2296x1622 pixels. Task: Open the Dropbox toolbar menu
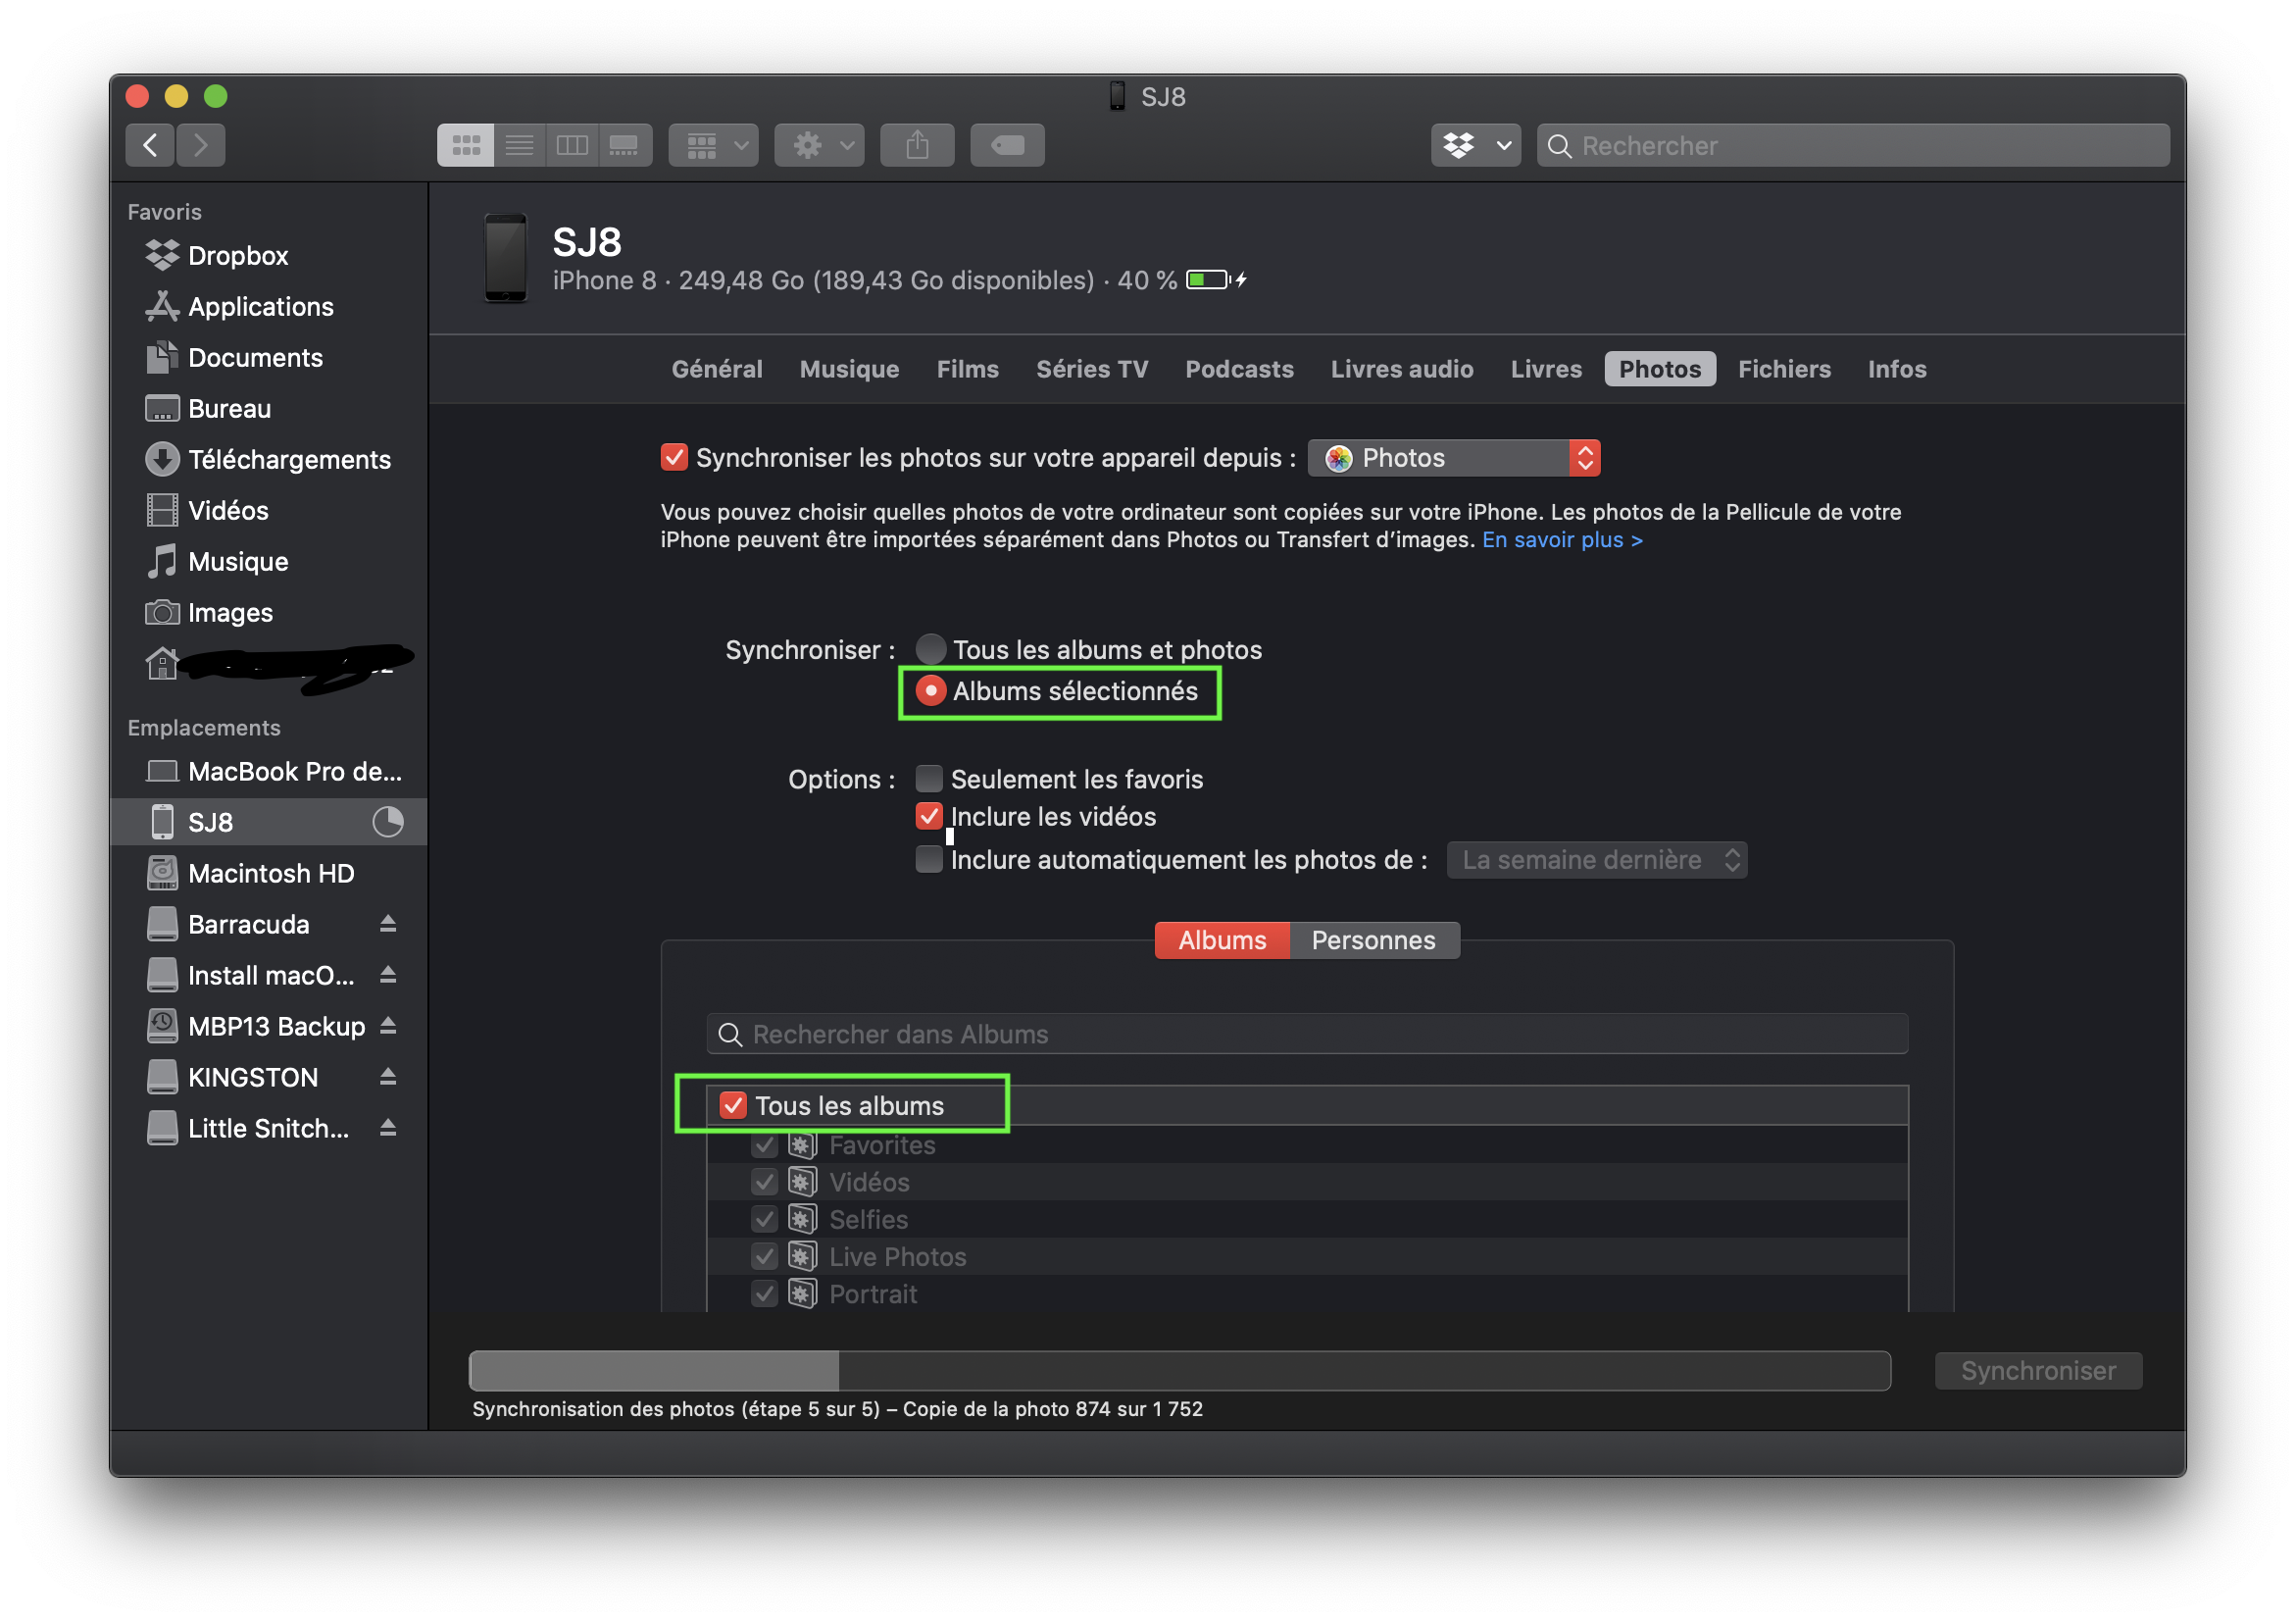1475,146
